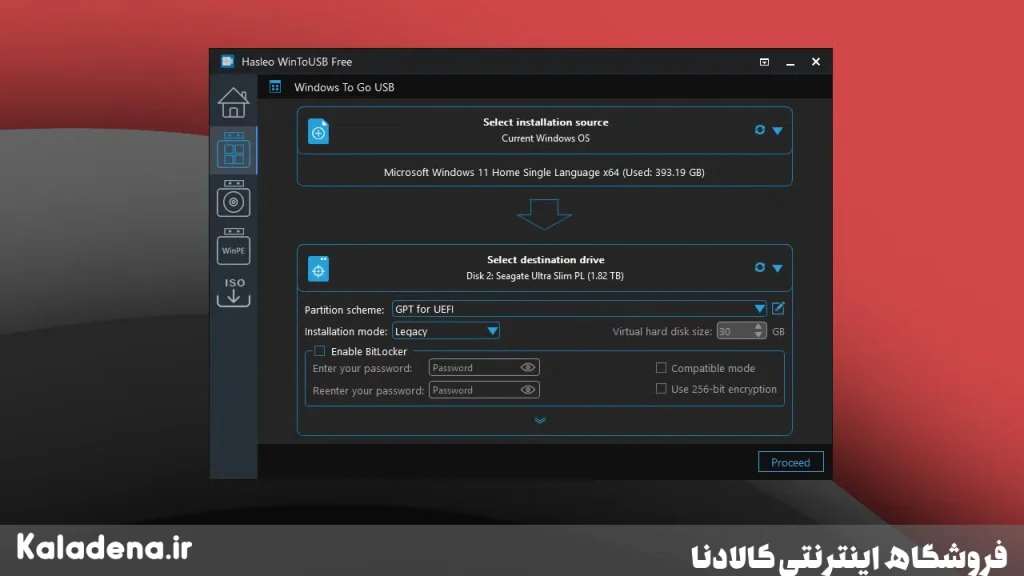1024x576 pixels.
Task: Open the WinPE bootable USB icon
Action: tap(233, 246)
